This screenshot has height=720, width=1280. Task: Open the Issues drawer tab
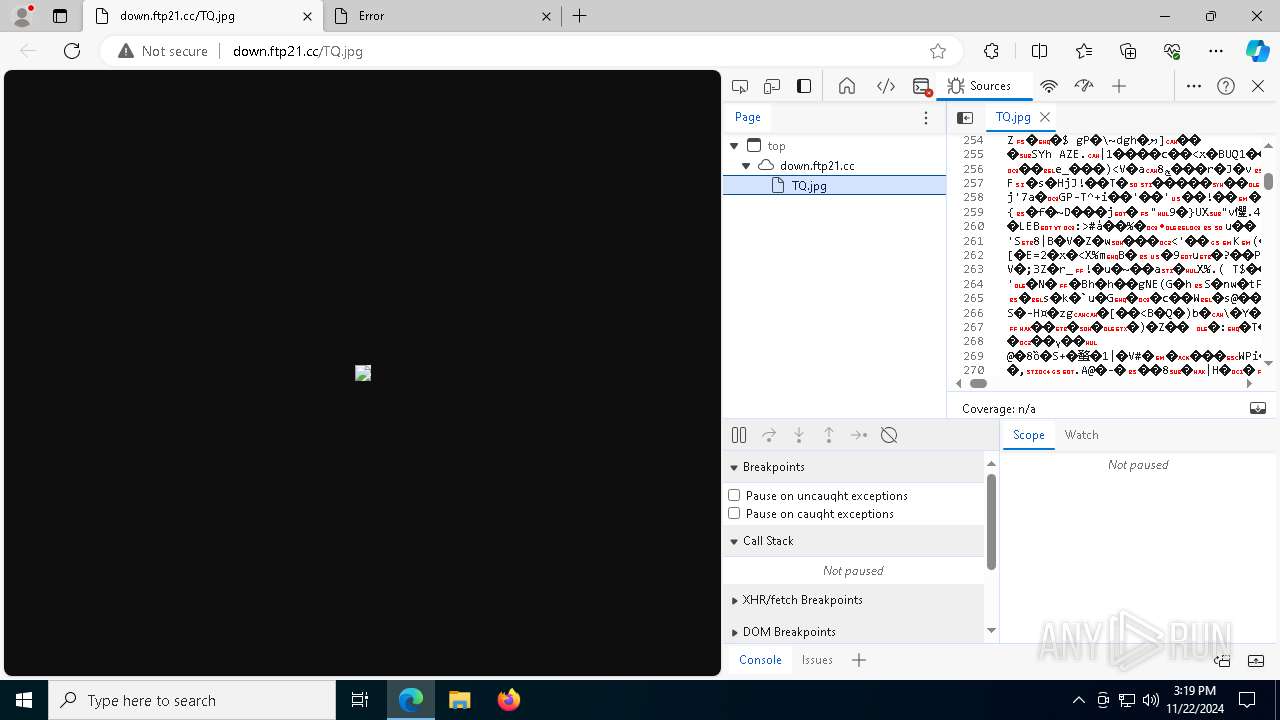point(817,660)
